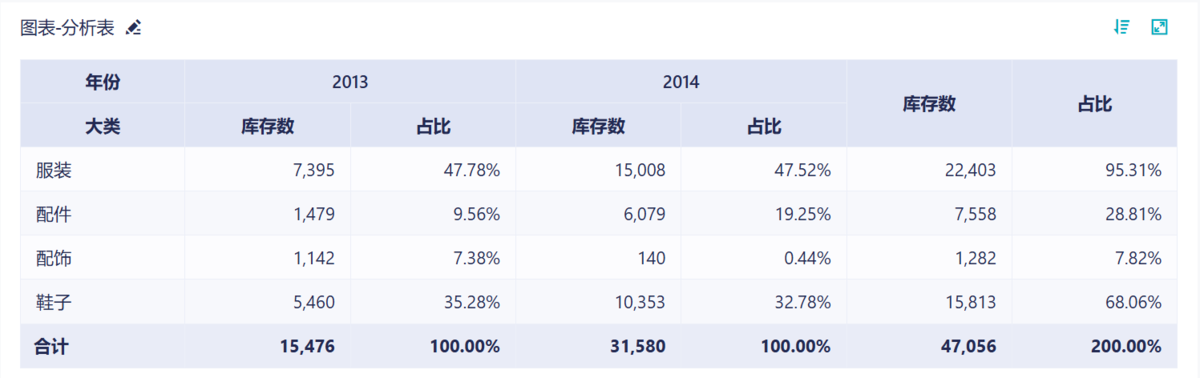Click the 2013 year header
This screenshot has height=378, width=1200.
click(x=350, y=82)
